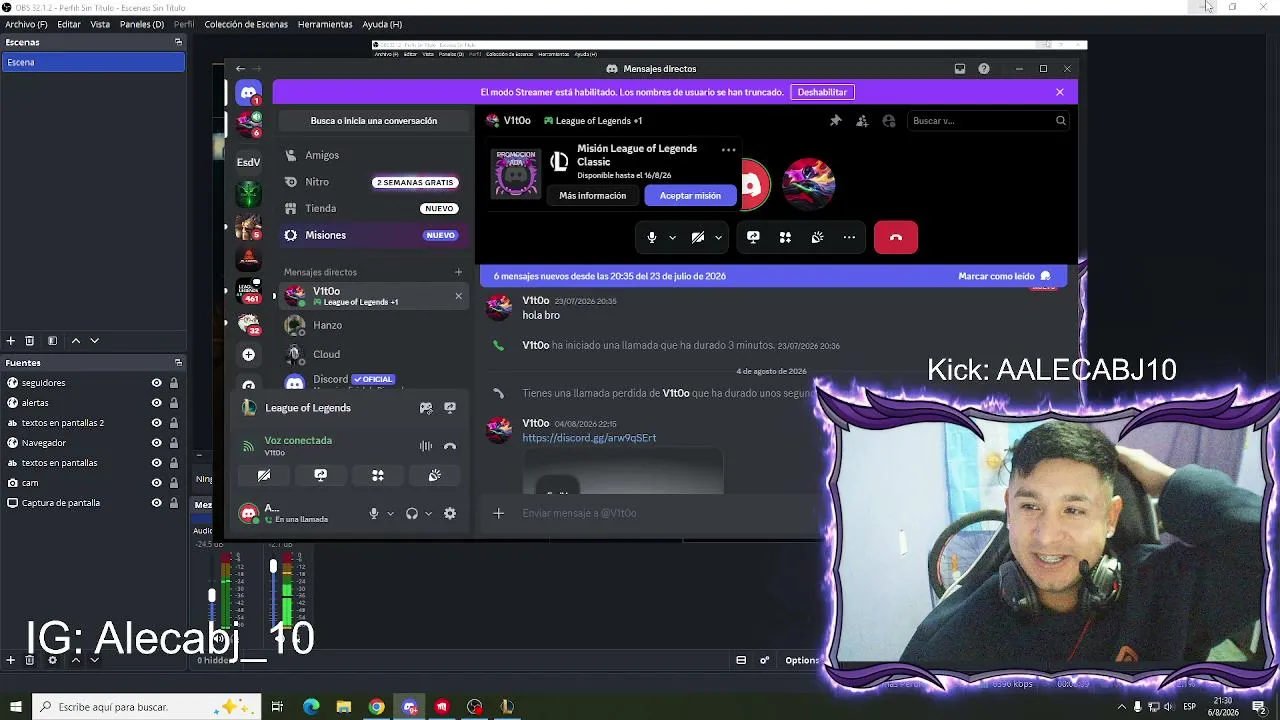
Task: Add friends to the Discord DM
Action: [x=862, y=121]
